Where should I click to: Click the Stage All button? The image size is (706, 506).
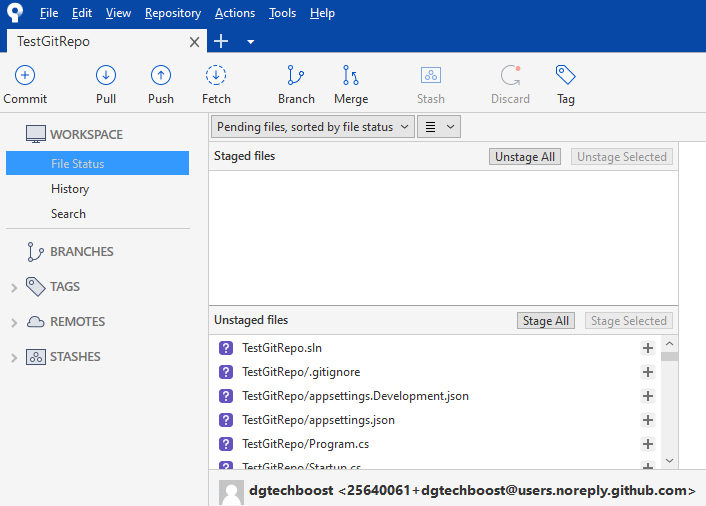coord(546,321)
